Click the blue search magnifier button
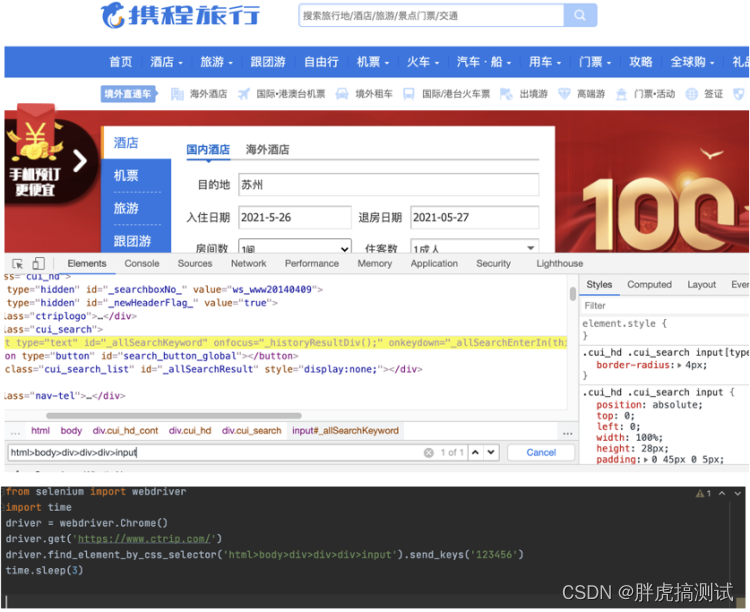Image resolution: width=750 pixels, height=612 pixels. pos(580,15)
